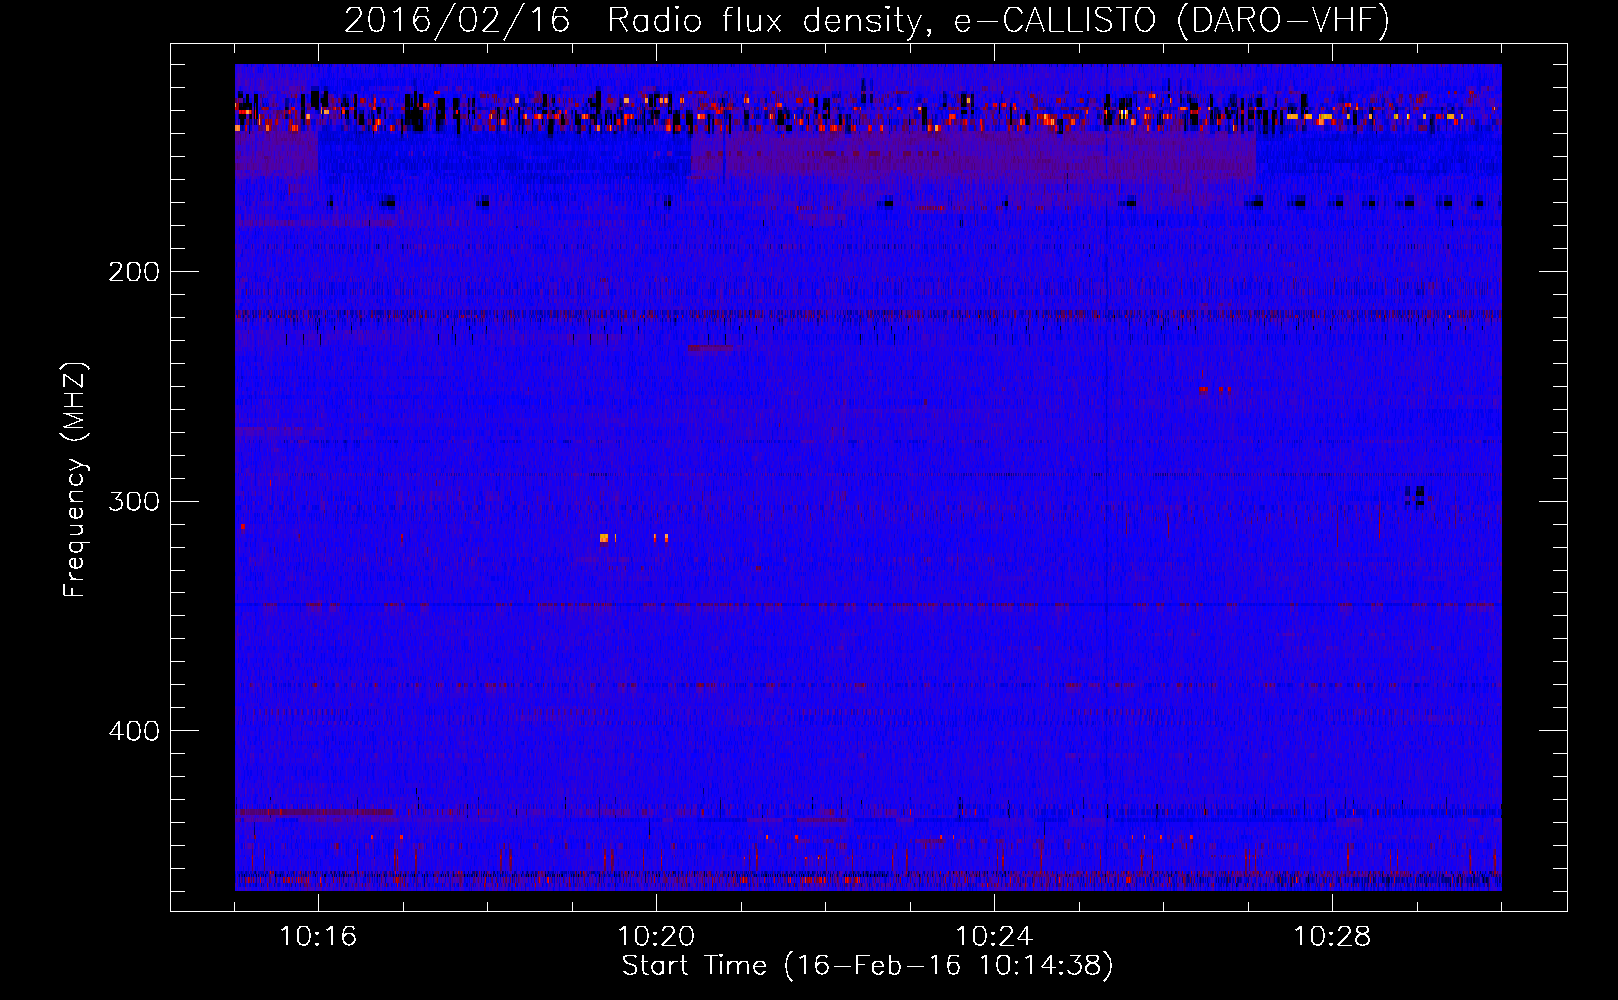This screenshot has height=1000, width=1618.
Task: Click the 10:20 time tick label
Action: [656, 937]
